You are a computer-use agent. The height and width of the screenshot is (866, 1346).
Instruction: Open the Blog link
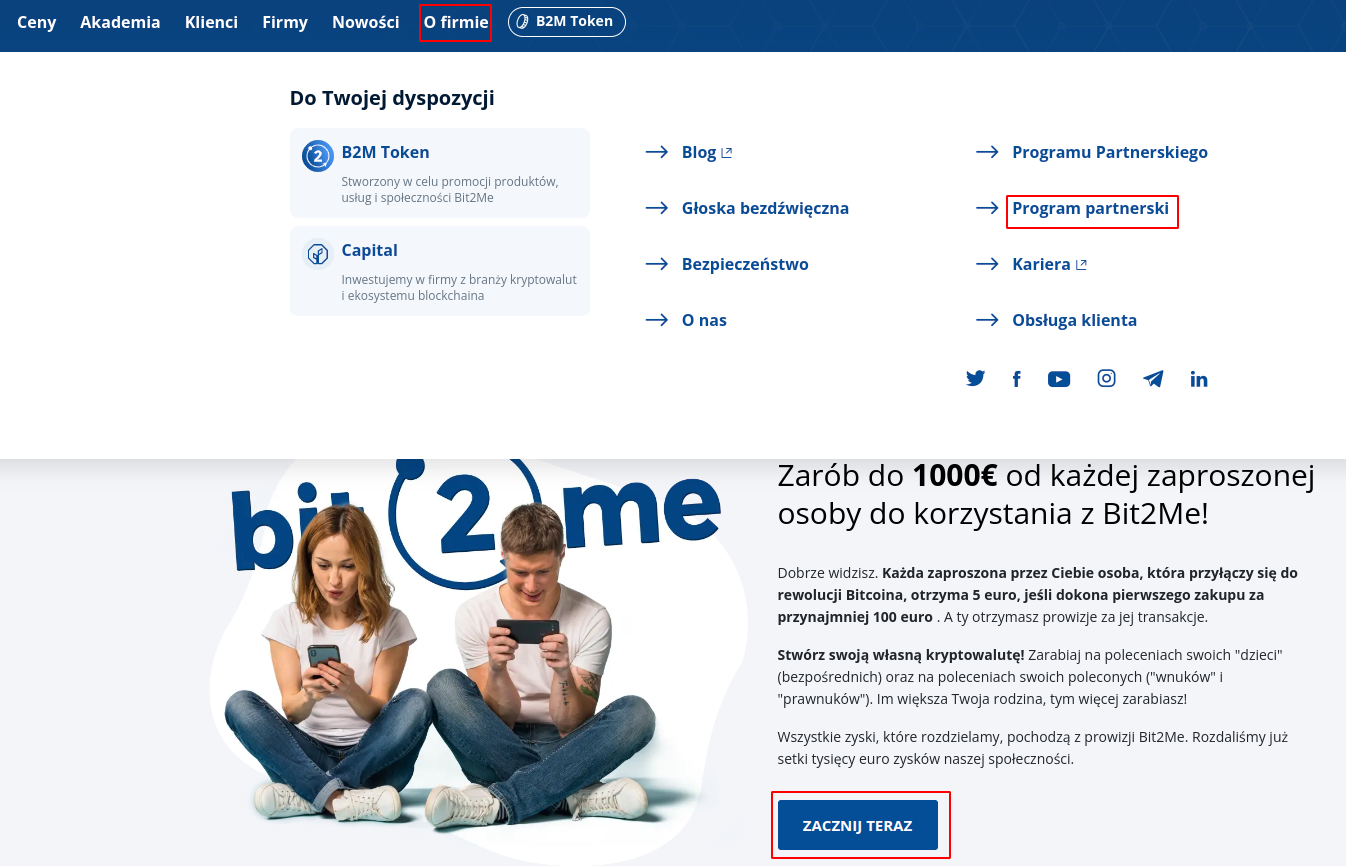coord(699,152)
